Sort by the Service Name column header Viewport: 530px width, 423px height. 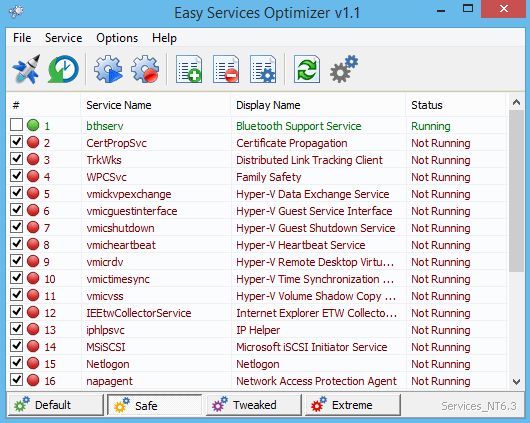(x=155, y=105)
